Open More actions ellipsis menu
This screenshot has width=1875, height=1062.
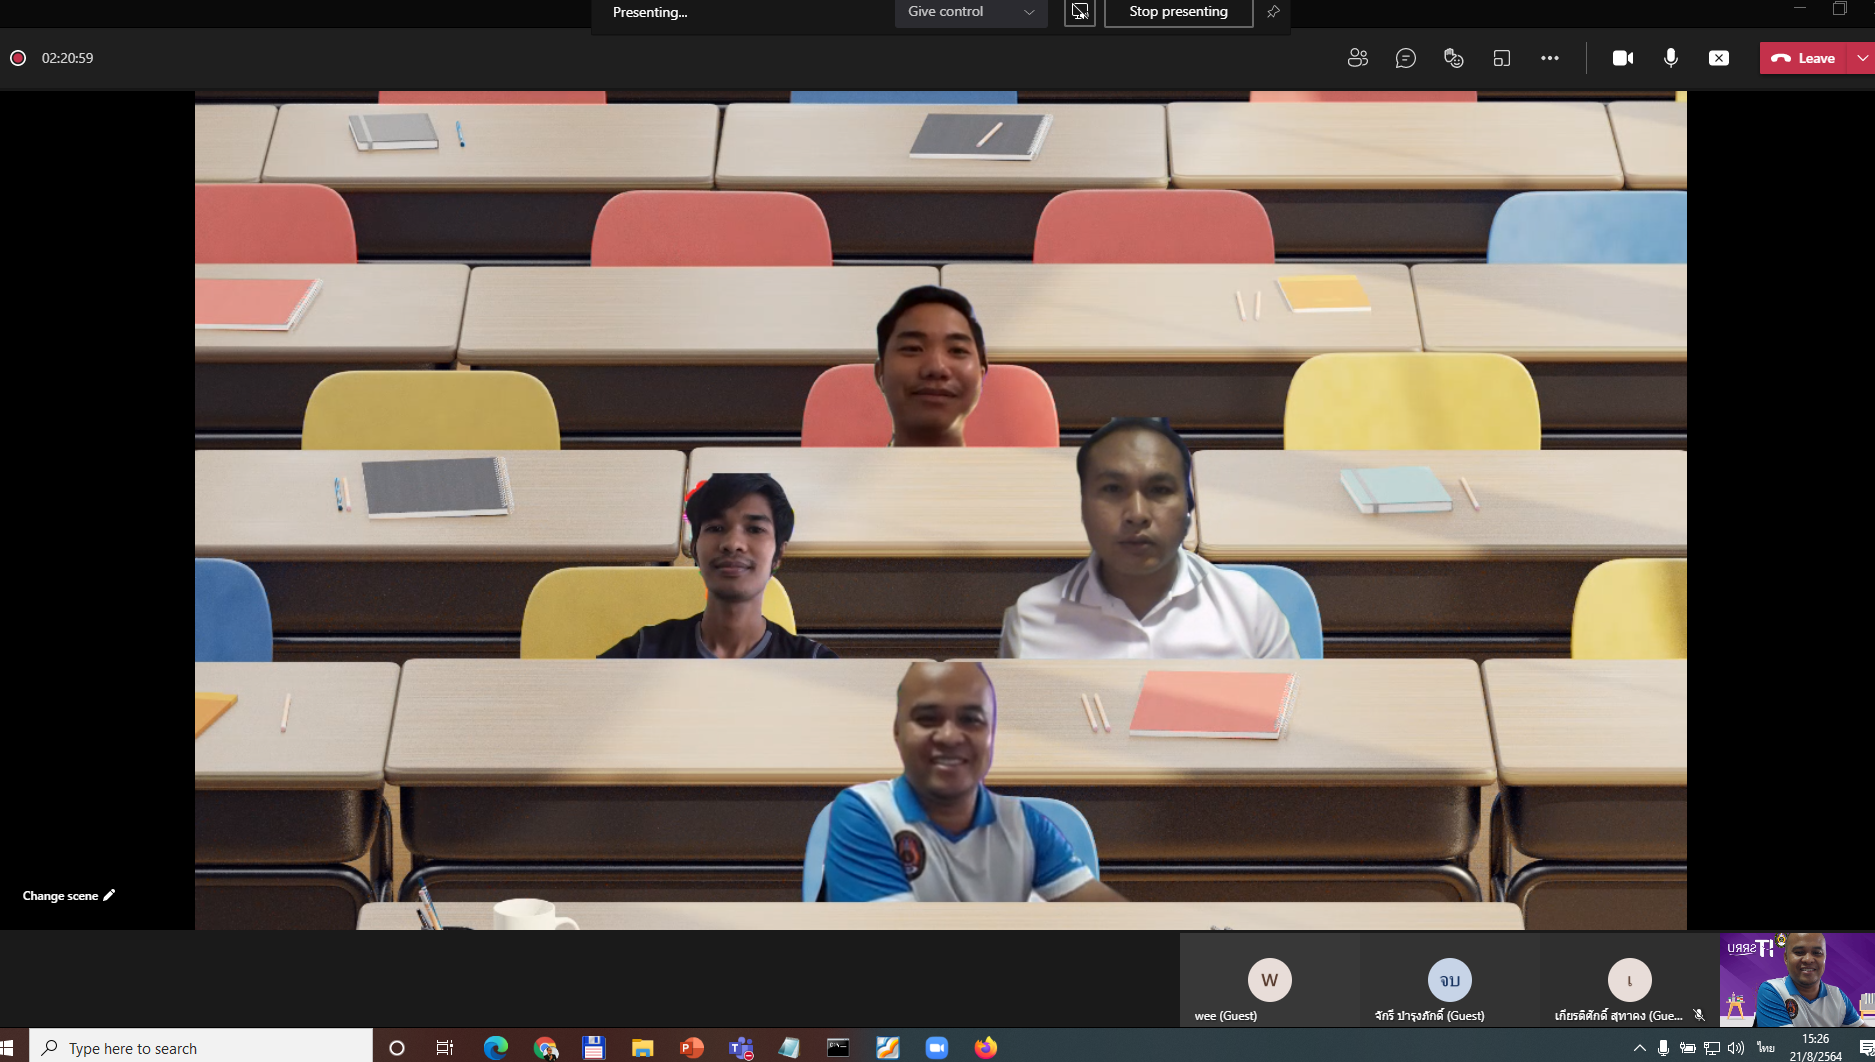pos(1549,58)
